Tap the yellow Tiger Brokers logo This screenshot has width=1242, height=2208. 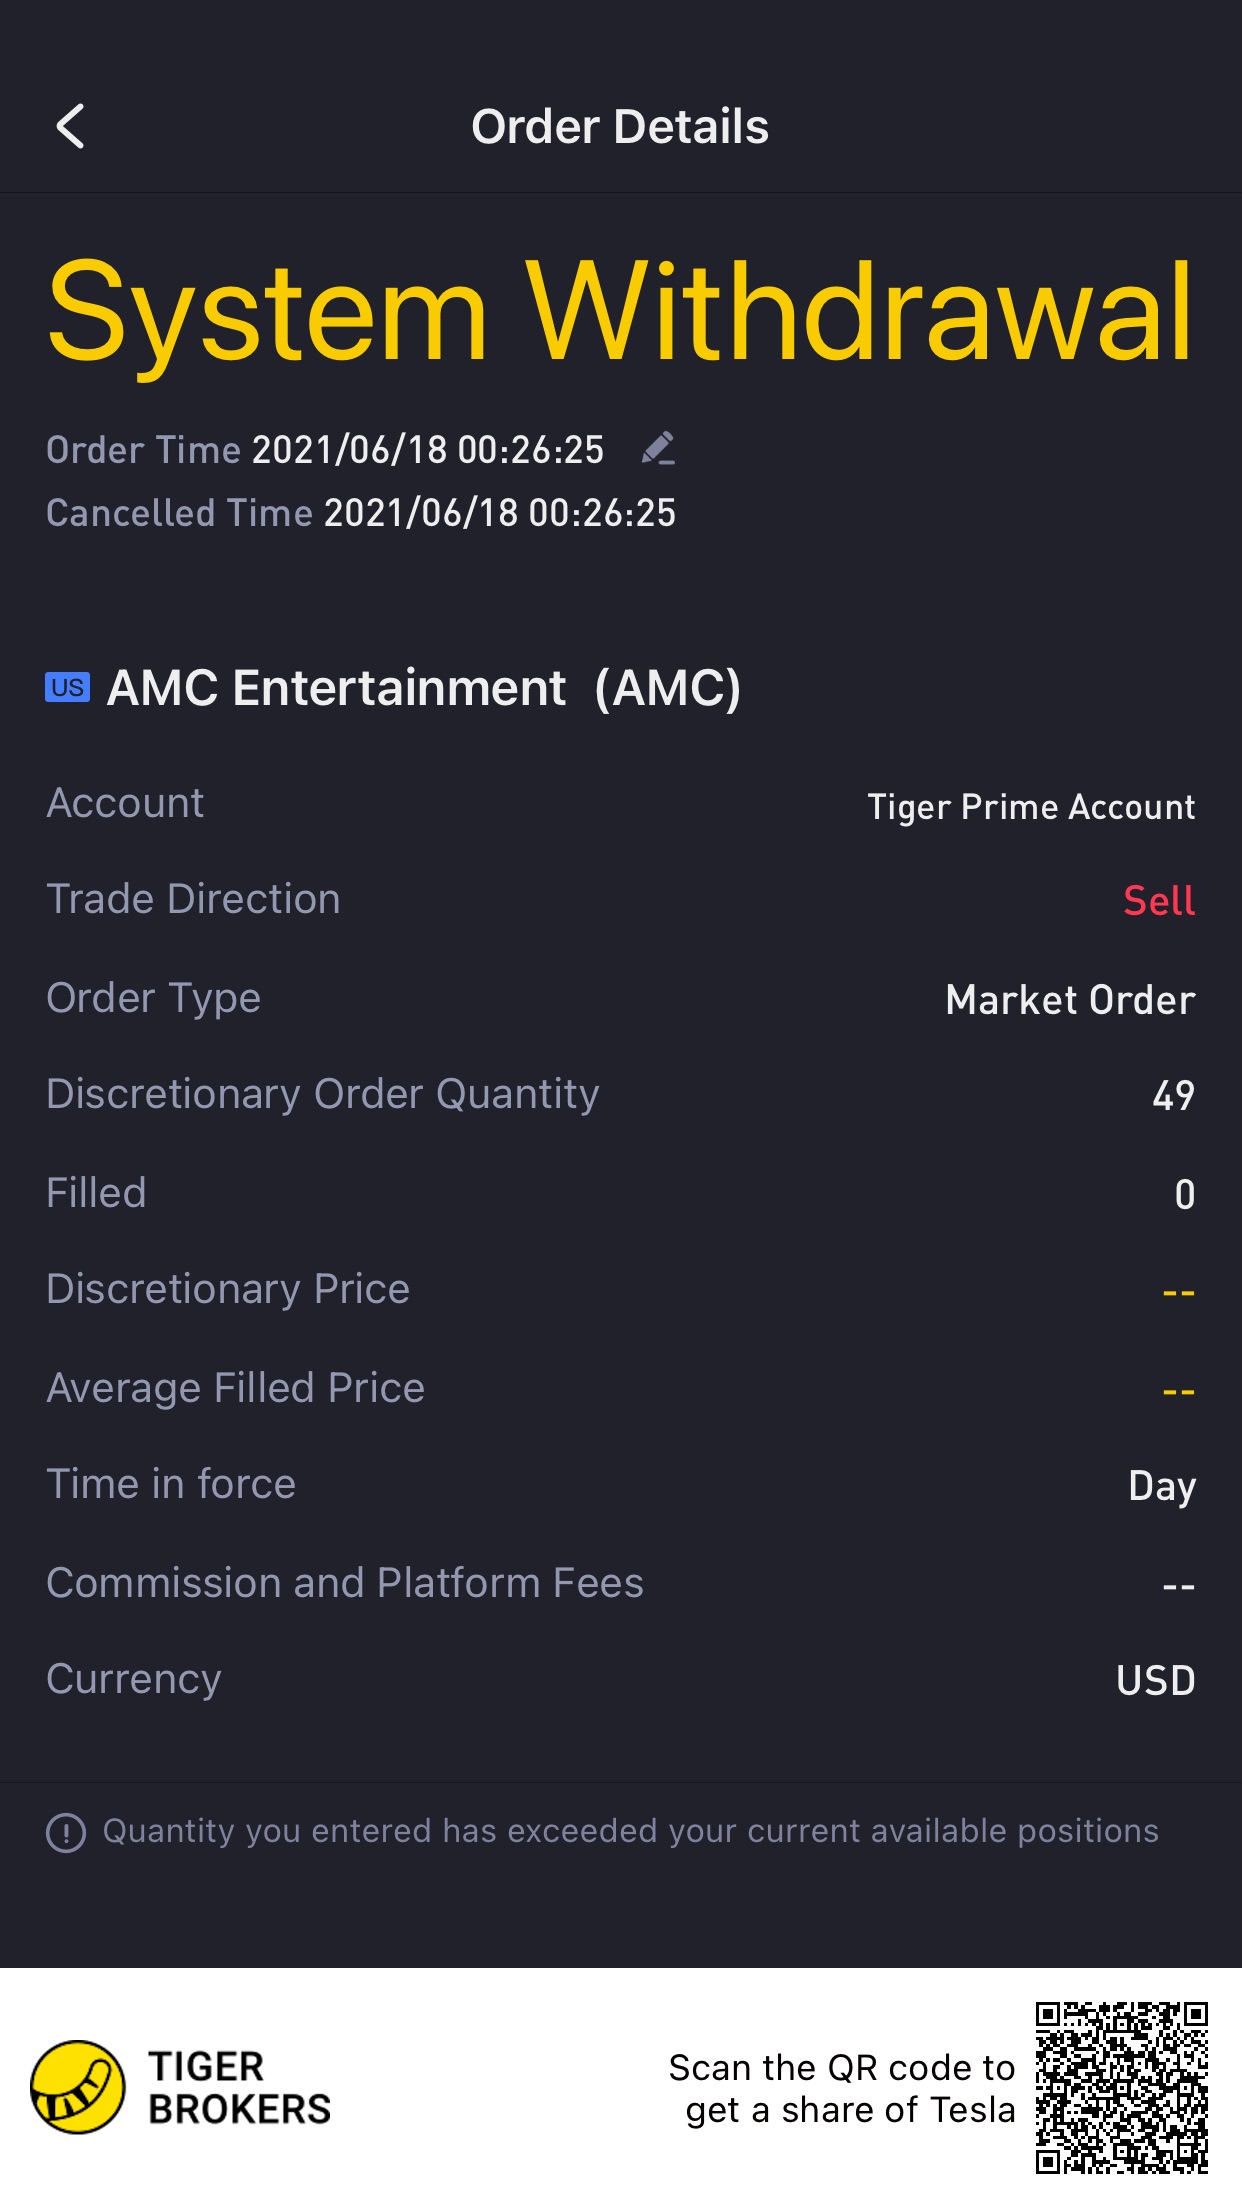pyautogui.click(x=78, y=2087)
